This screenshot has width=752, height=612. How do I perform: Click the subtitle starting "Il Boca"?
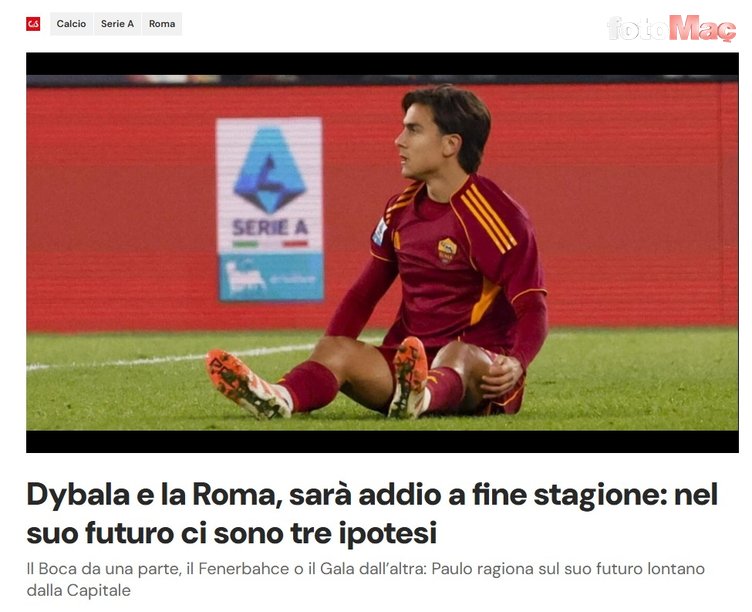tap(365, 579)
